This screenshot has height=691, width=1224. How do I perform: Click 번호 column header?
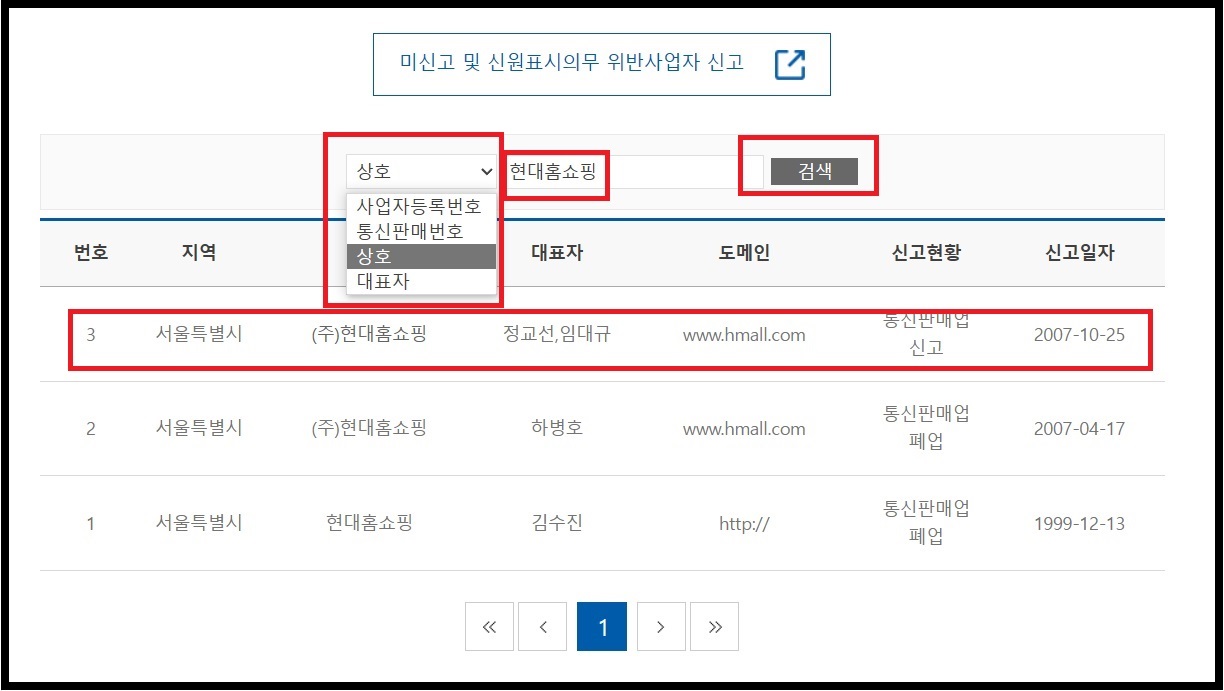91,253
